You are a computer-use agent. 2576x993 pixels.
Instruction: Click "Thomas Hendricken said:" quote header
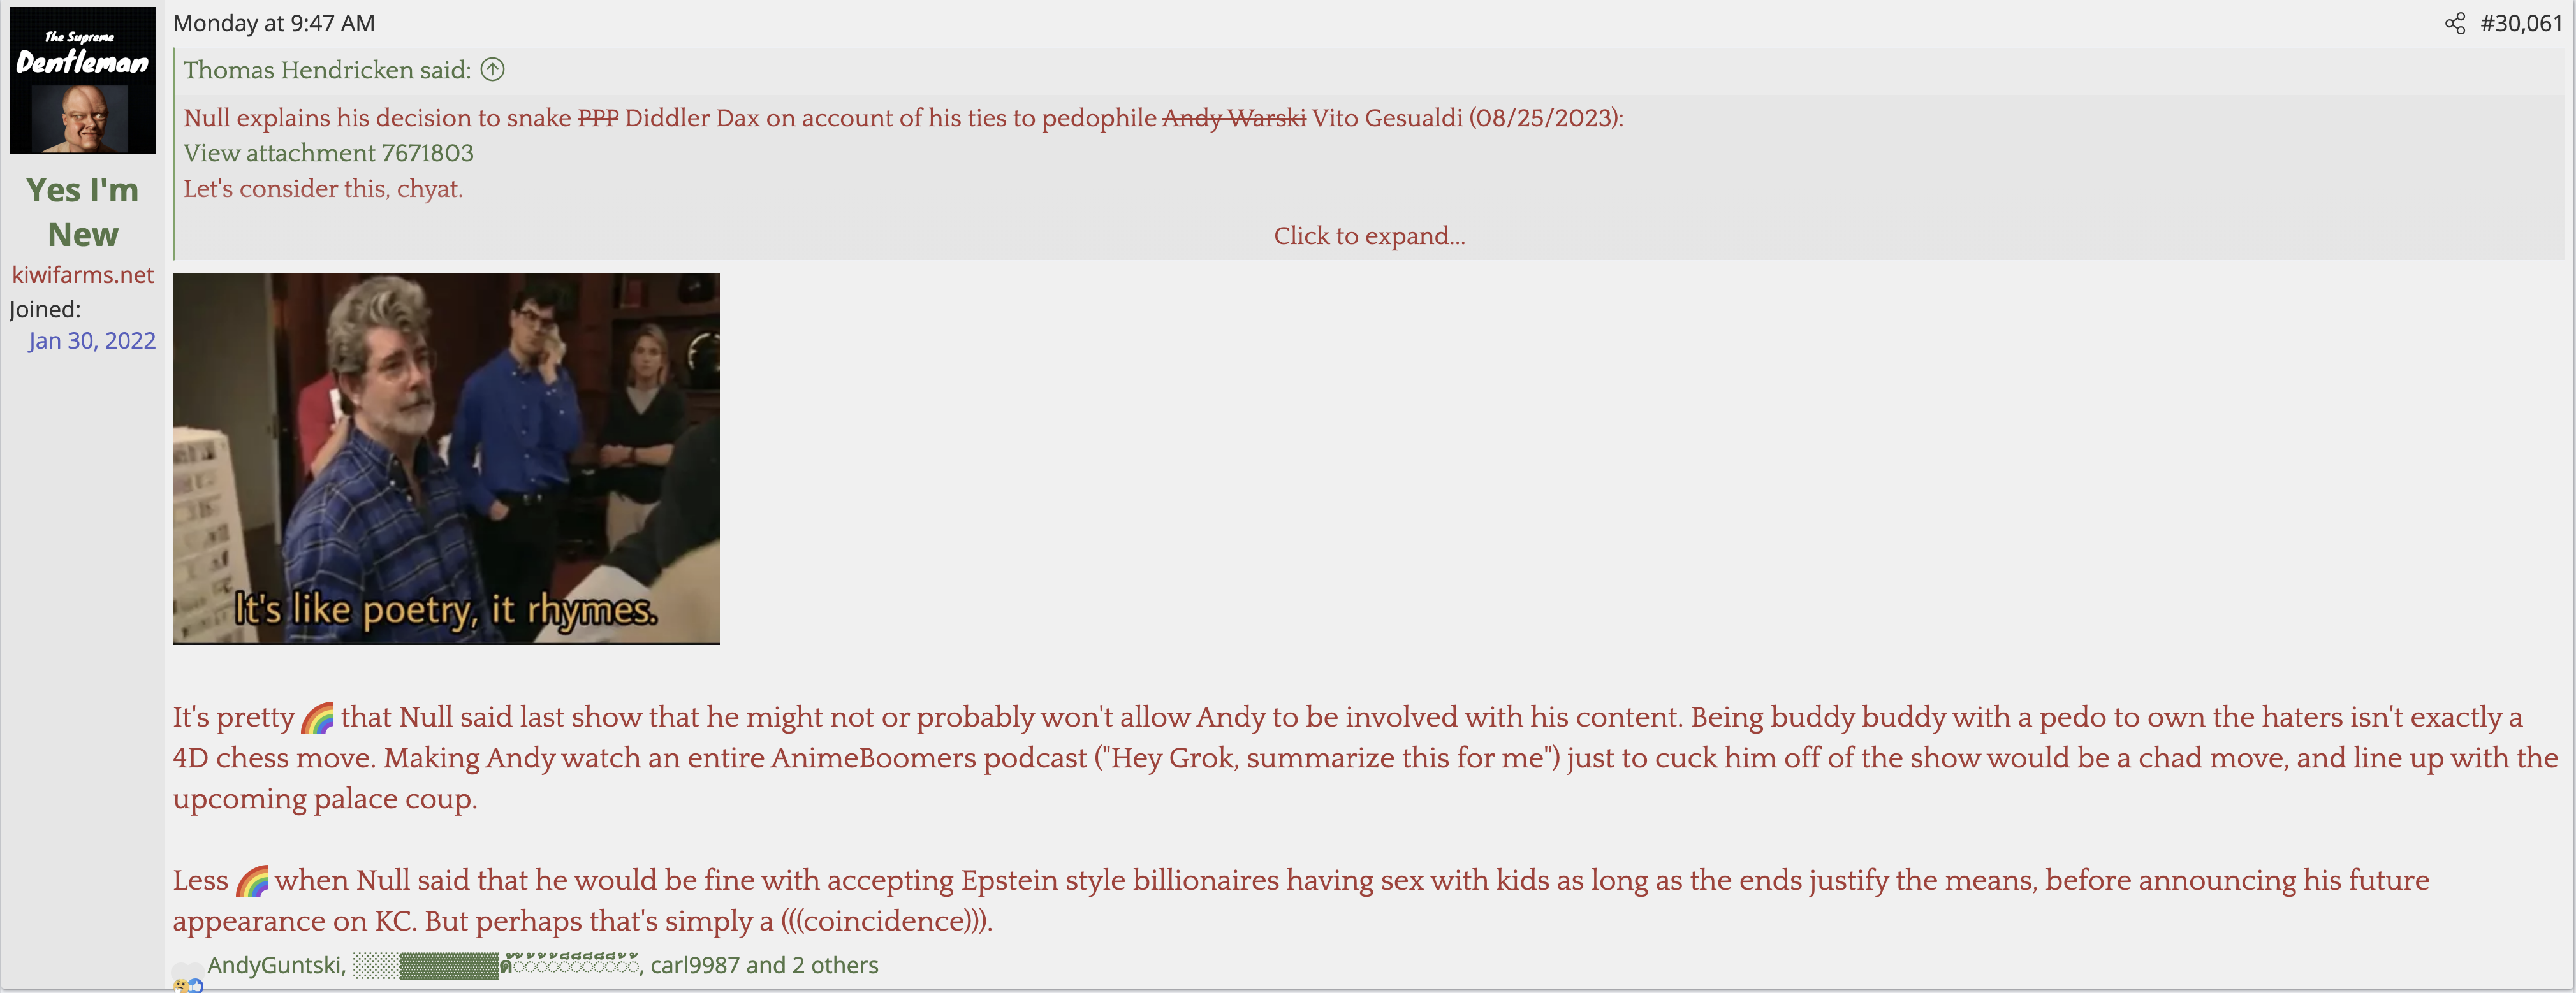(x=327, y=70)
